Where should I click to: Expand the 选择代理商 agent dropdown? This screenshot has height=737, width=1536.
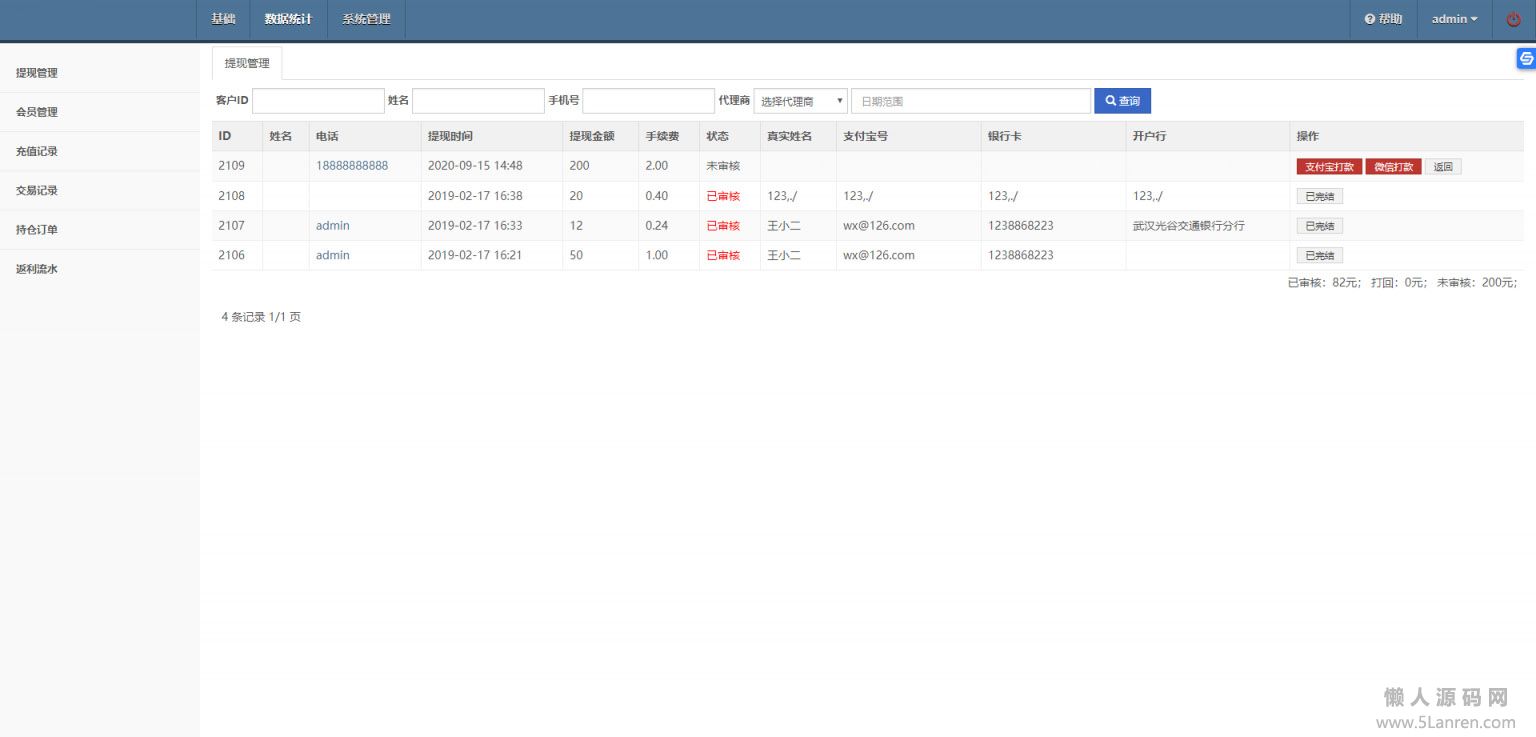(x=800, y=101)
